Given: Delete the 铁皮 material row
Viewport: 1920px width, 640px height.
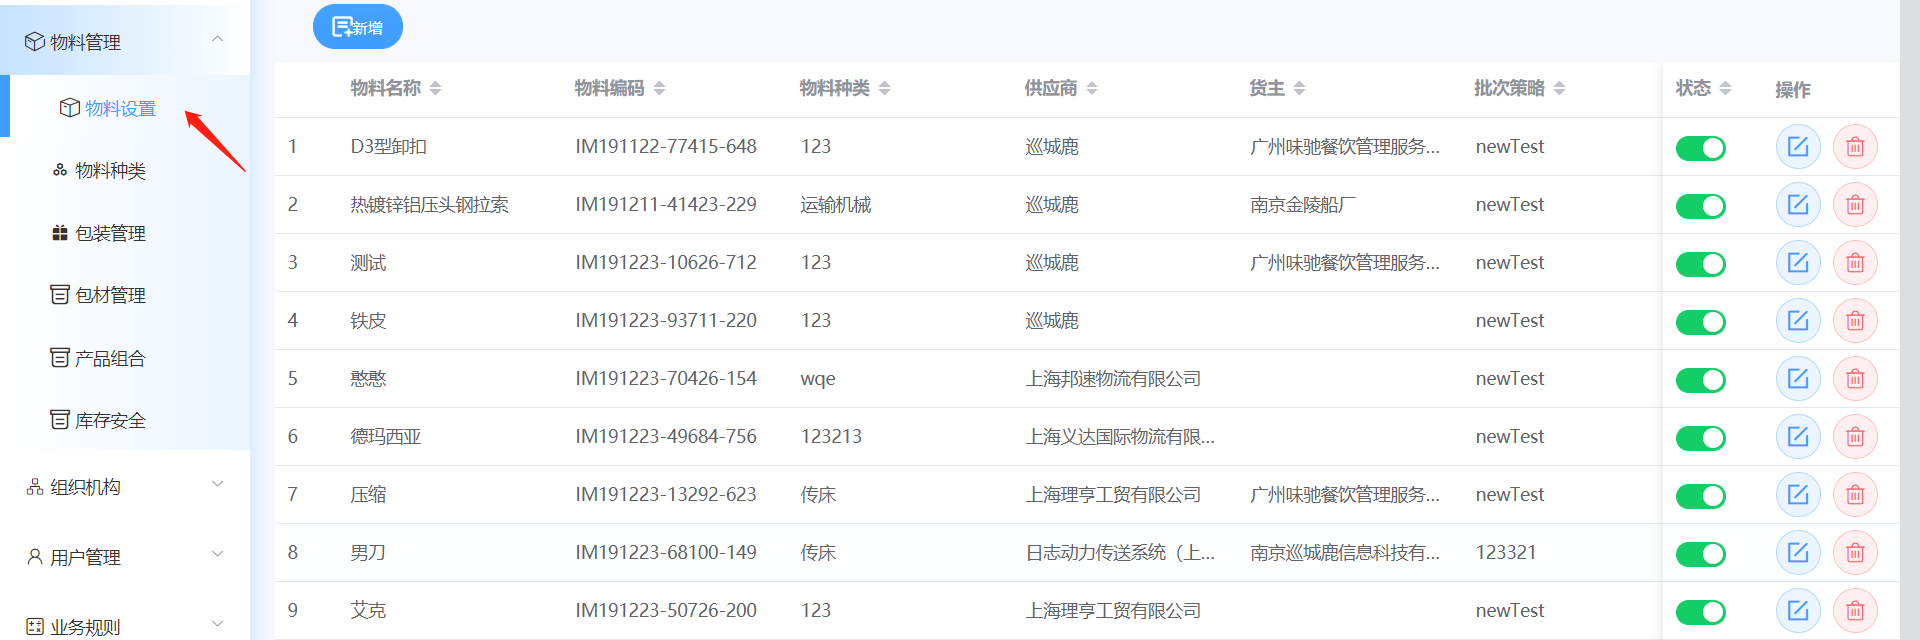Looking at the screenshot, I should coord(1855,321).
